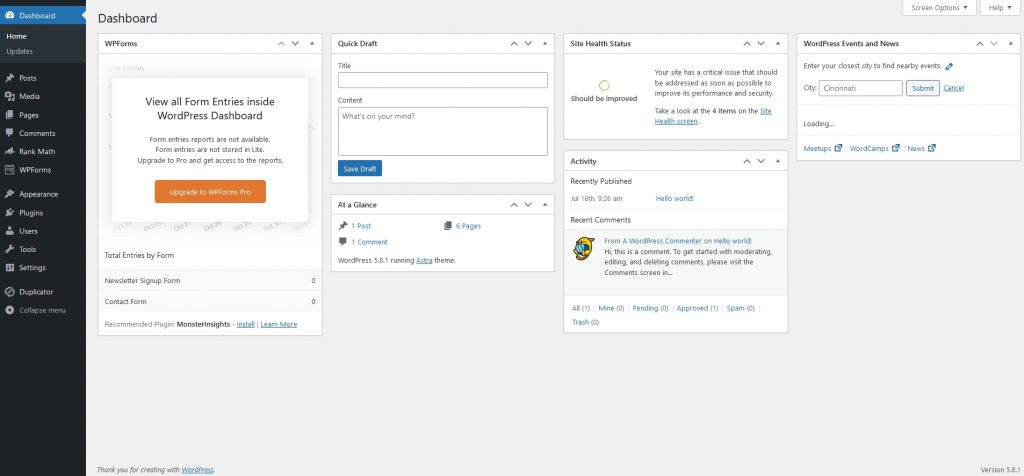The width and height of the screenshot is (1024, 476).
Task: Click the Duplicator icon in sidebar
Action: coord(10,292)
